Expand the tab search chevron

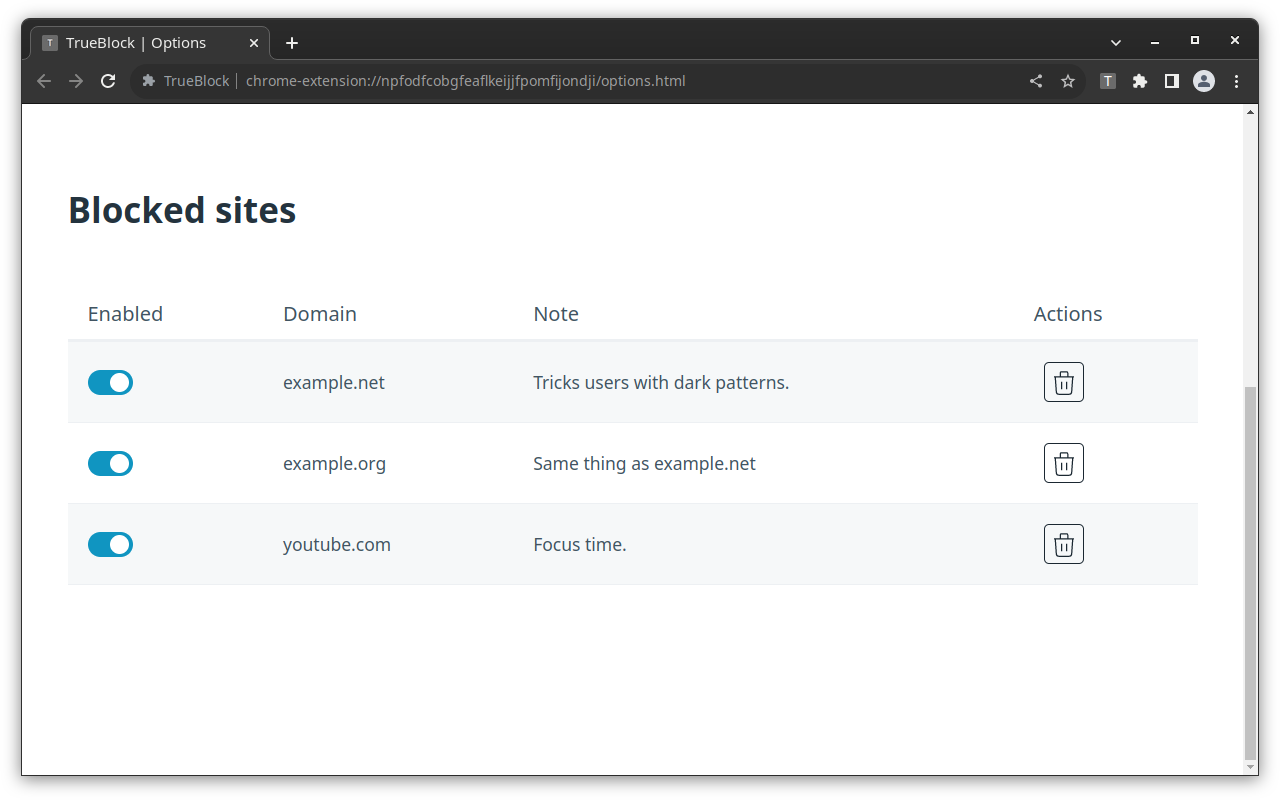pos(1116,42)
